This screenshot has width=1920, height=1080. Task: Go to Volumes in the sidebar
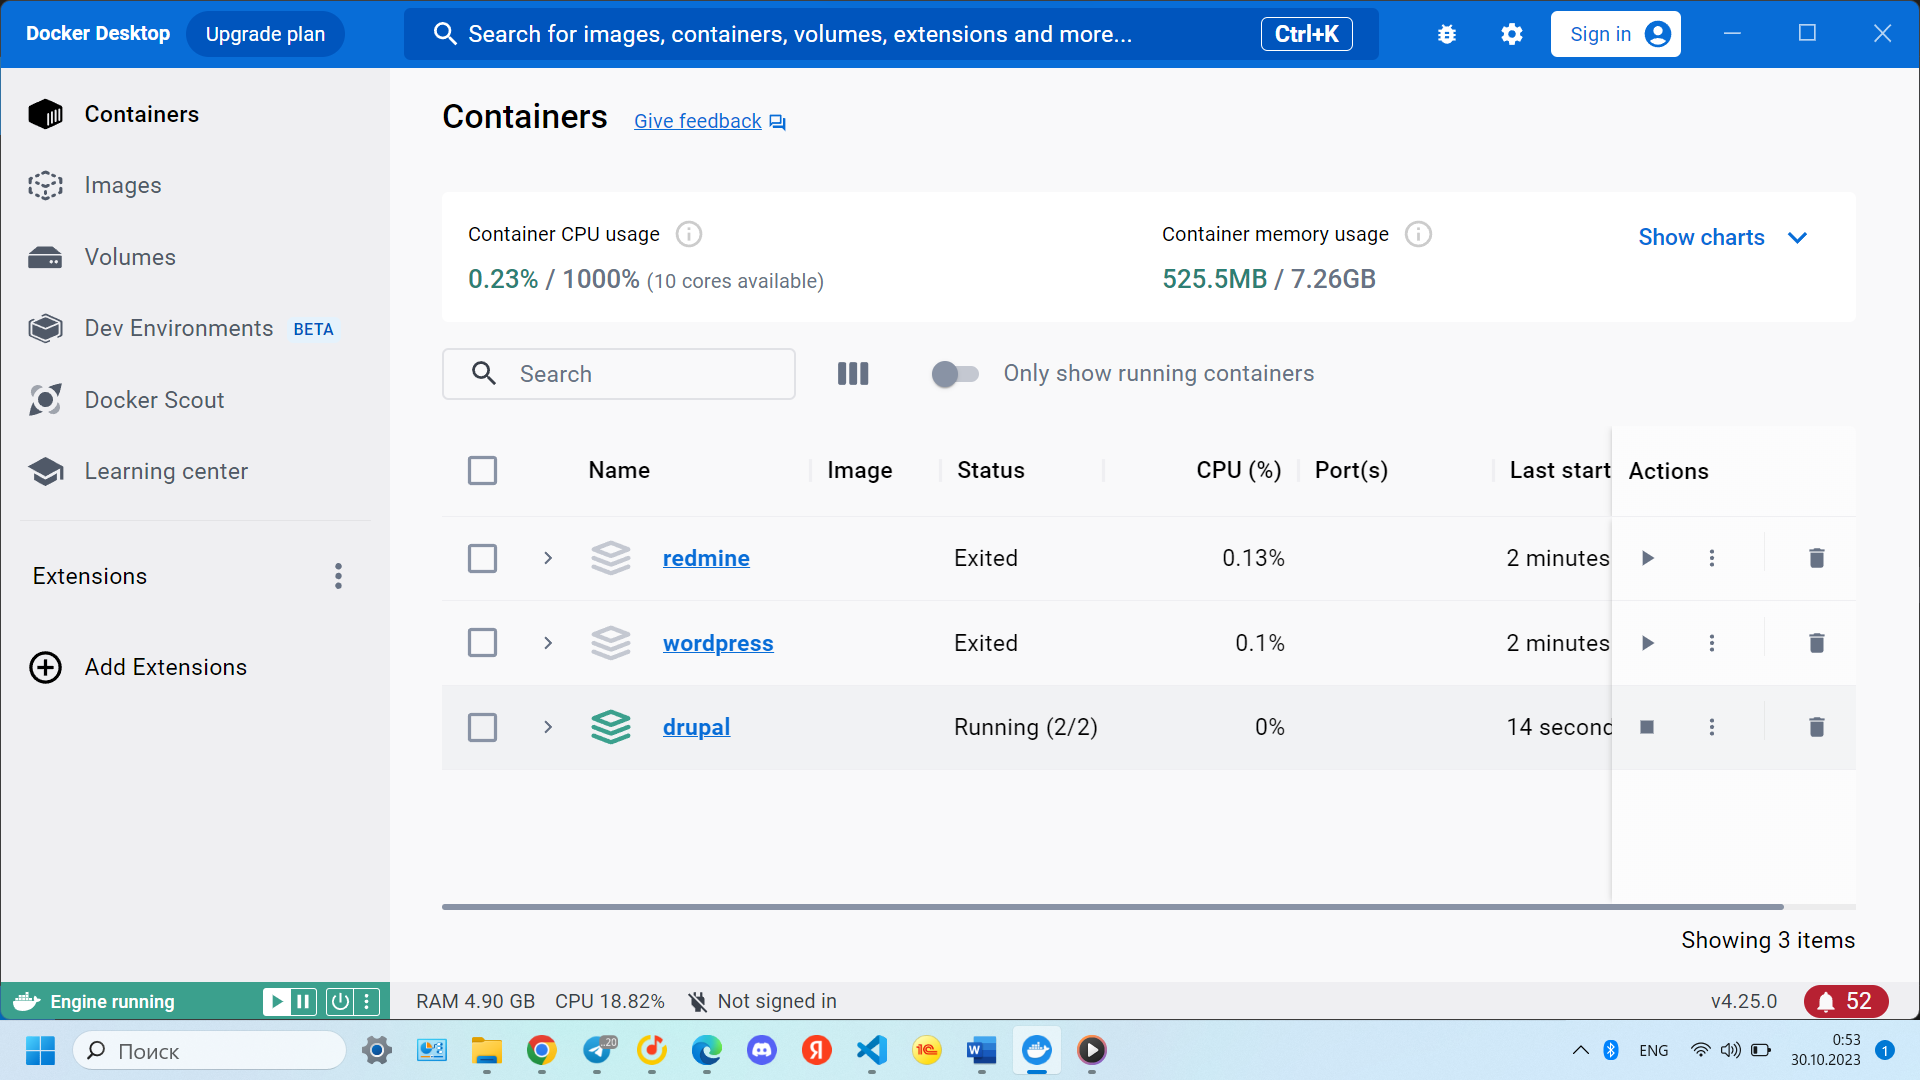click(x=130, y=257)
